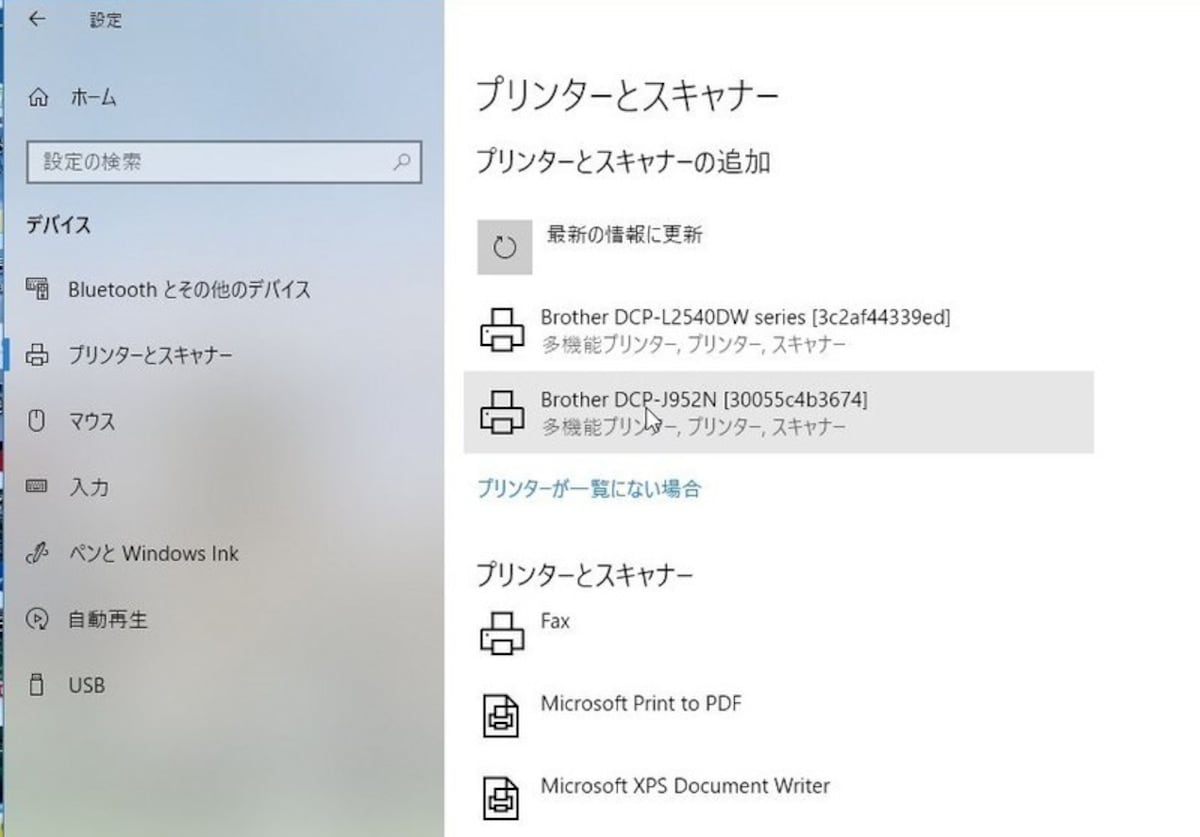The height and width of the screenshot is (837, 1200).
Task: Open プリンターが一覧にない場合 link
Action: coord(588,489)
